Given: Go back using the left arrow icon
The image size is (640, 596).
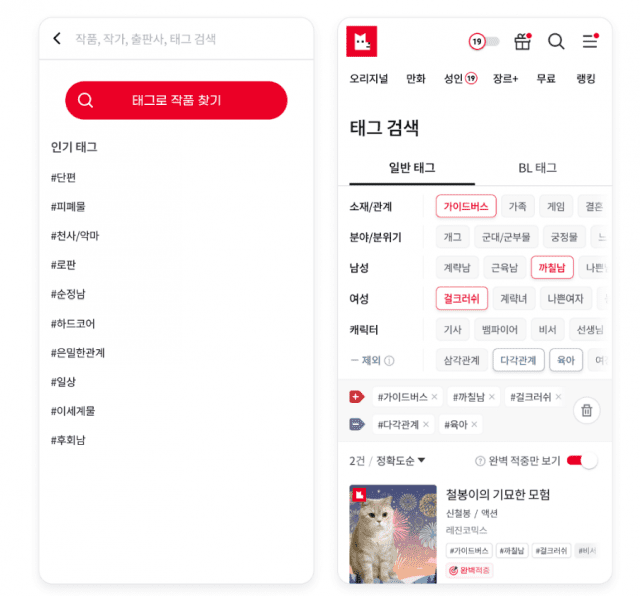Looking at the screenshot, I should click(57, 39).
